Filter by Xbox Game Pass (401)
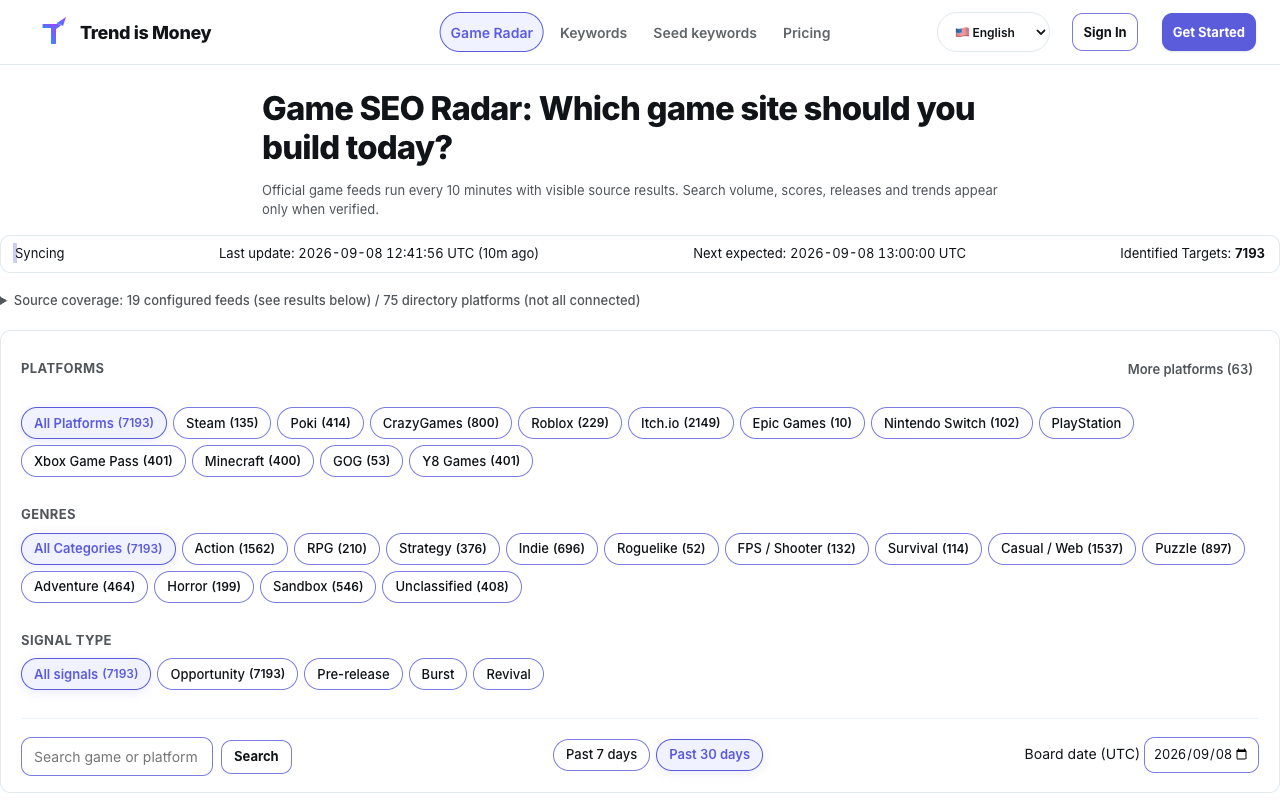The image size is (1280, 800). click(x=103, y=461)
